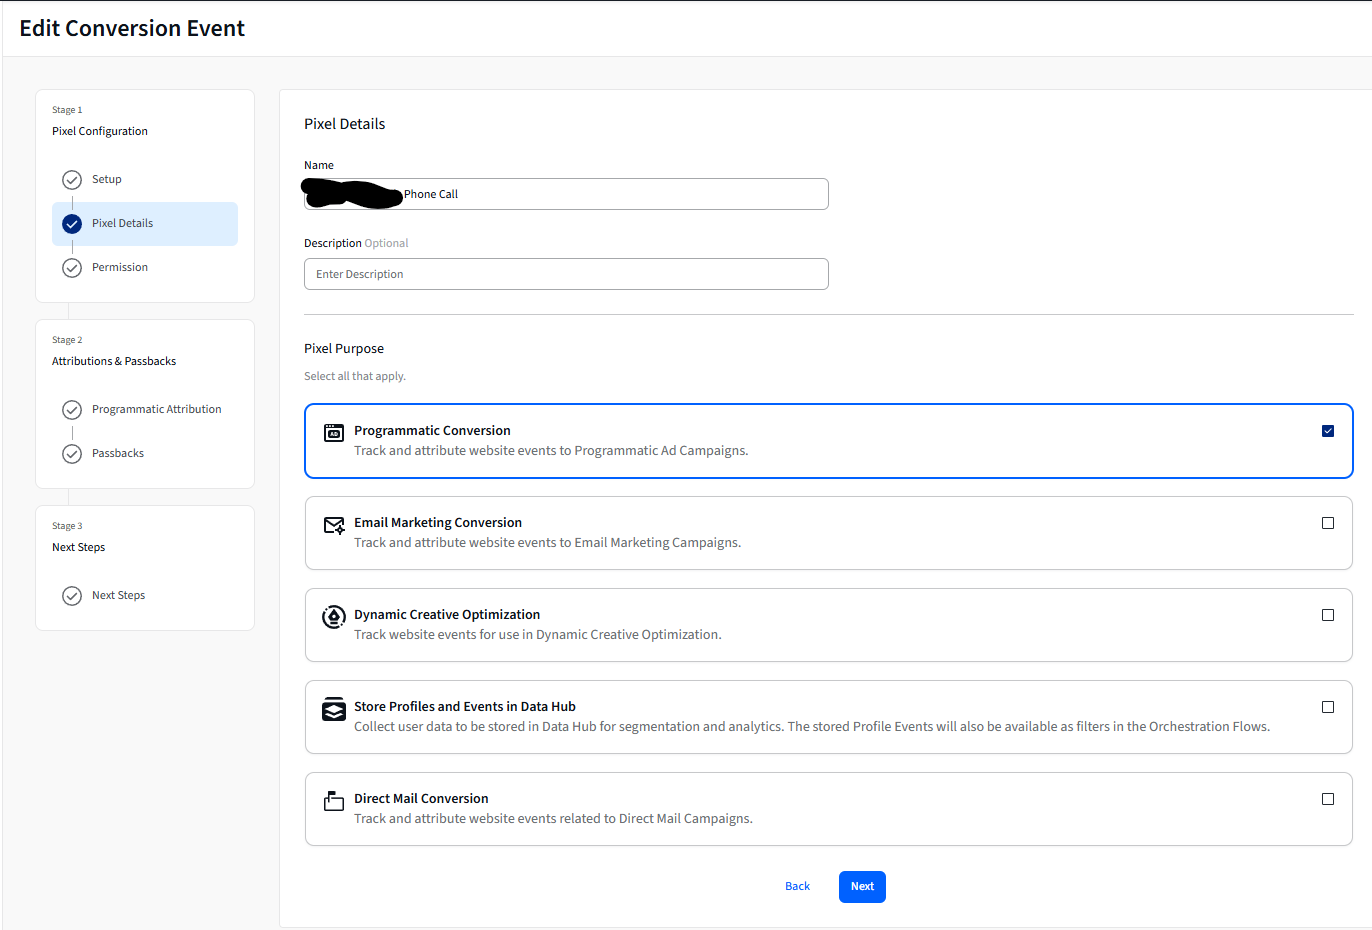This screenshot has width=1372, height=930.
Task: Focus the Enter Description field
Action: pos(566,274)
